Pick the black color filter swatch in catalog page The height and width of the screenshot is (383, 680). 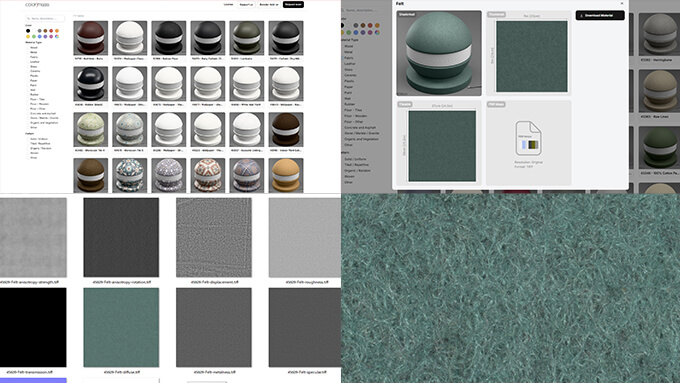pyautogui.click(x=28, y=31)
